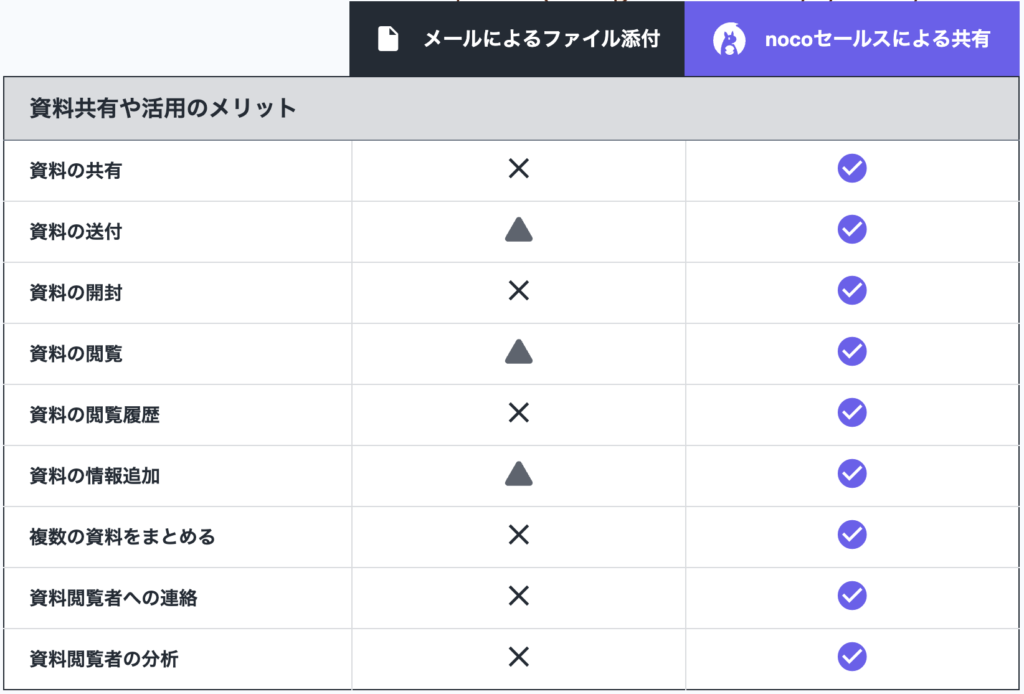1024x694 pixels.
Task: Click the purple checkmark in the 資料の閲覧履歴 row
Action: tap(852, 413)
